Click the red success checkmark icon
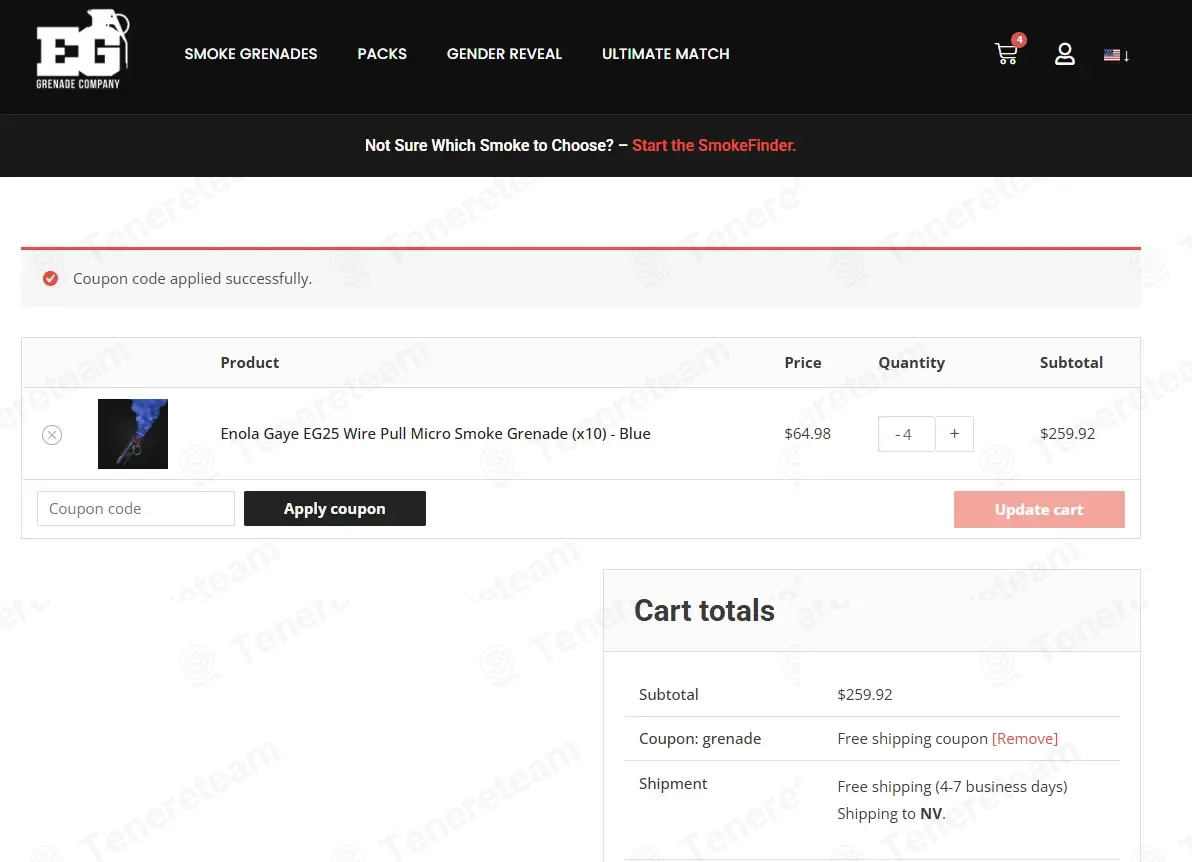1192x862 pixels. pos(50,278)
